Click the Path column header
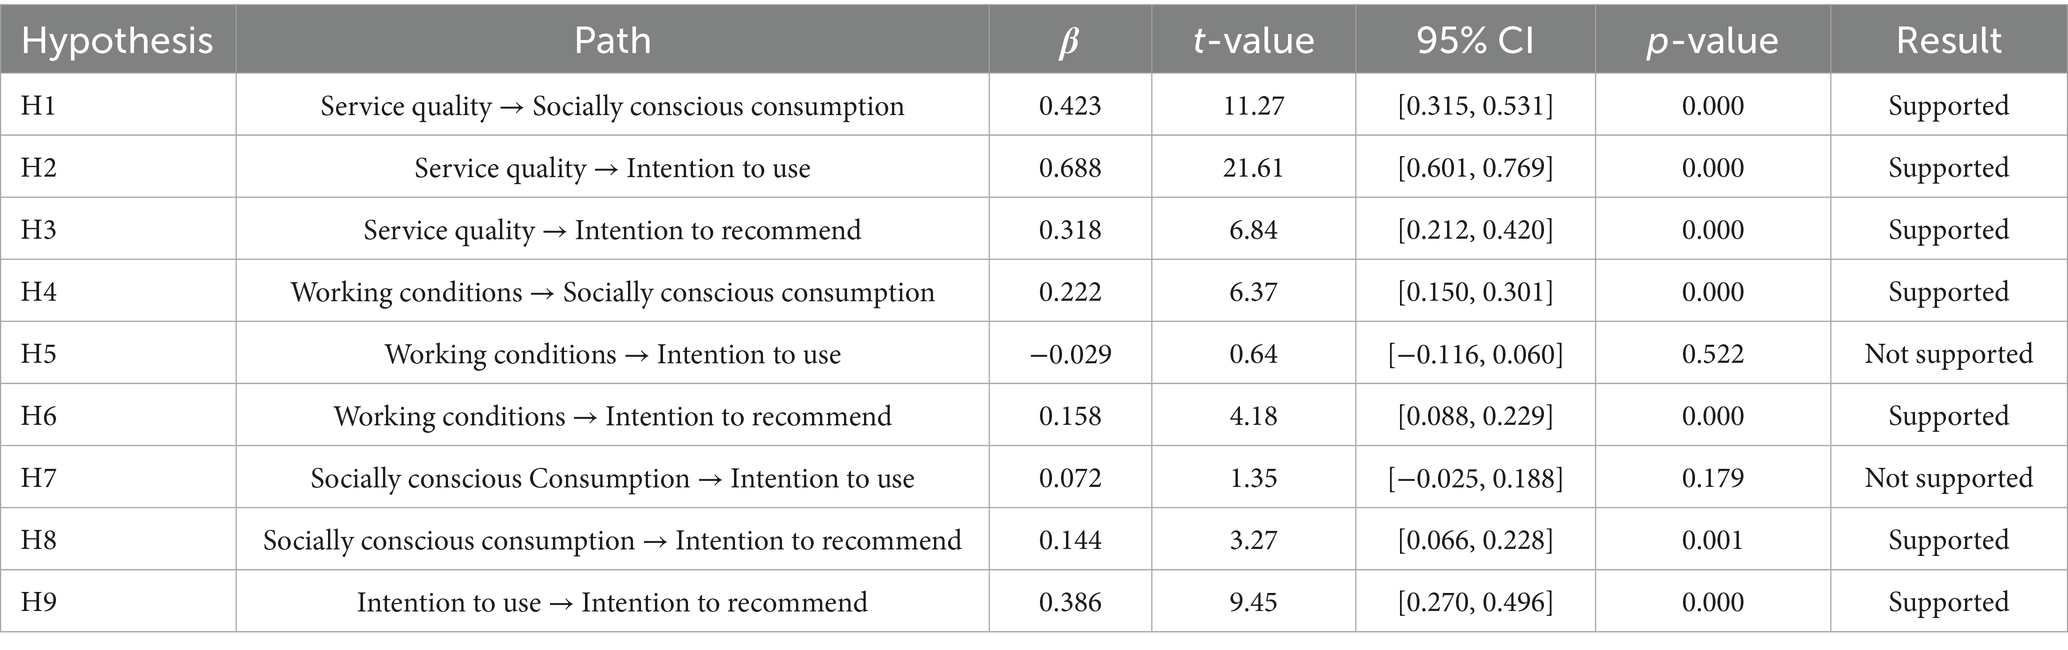Image resolution: width=2068 pixels, height=650 pixels. (x=612, y=40)
